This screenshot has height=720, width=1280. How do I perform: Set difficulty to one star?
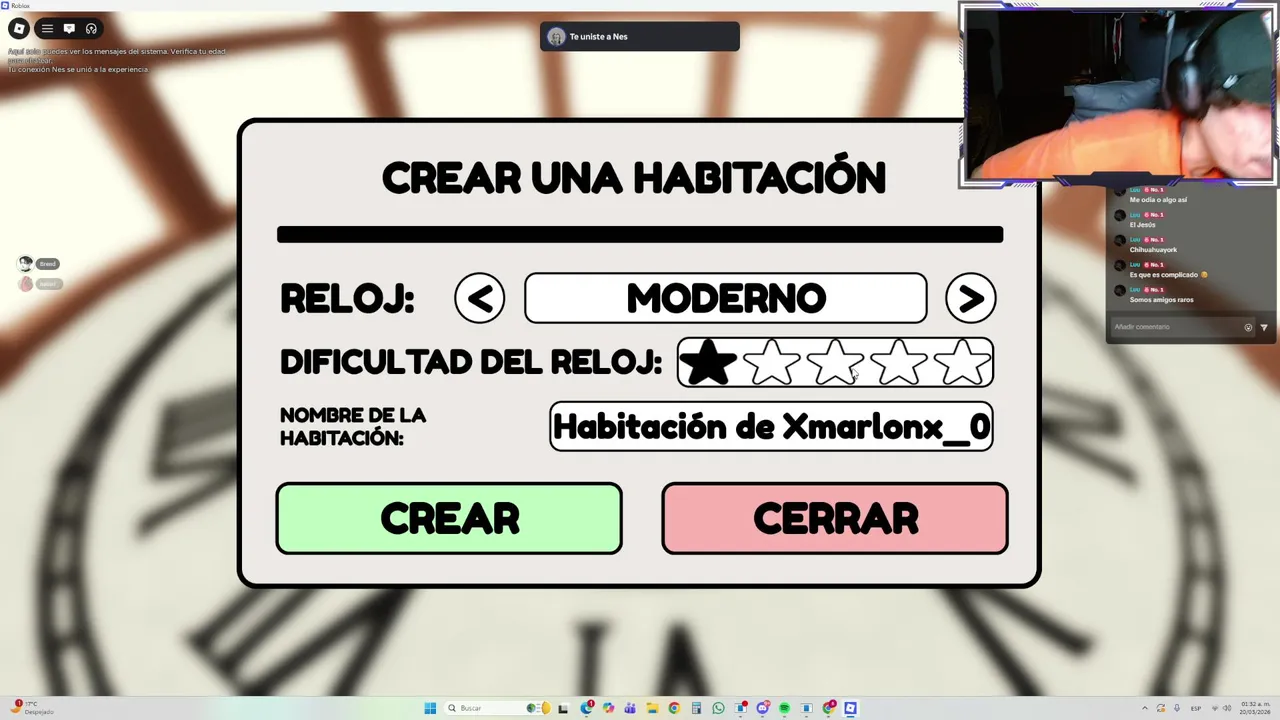point(708,362)
